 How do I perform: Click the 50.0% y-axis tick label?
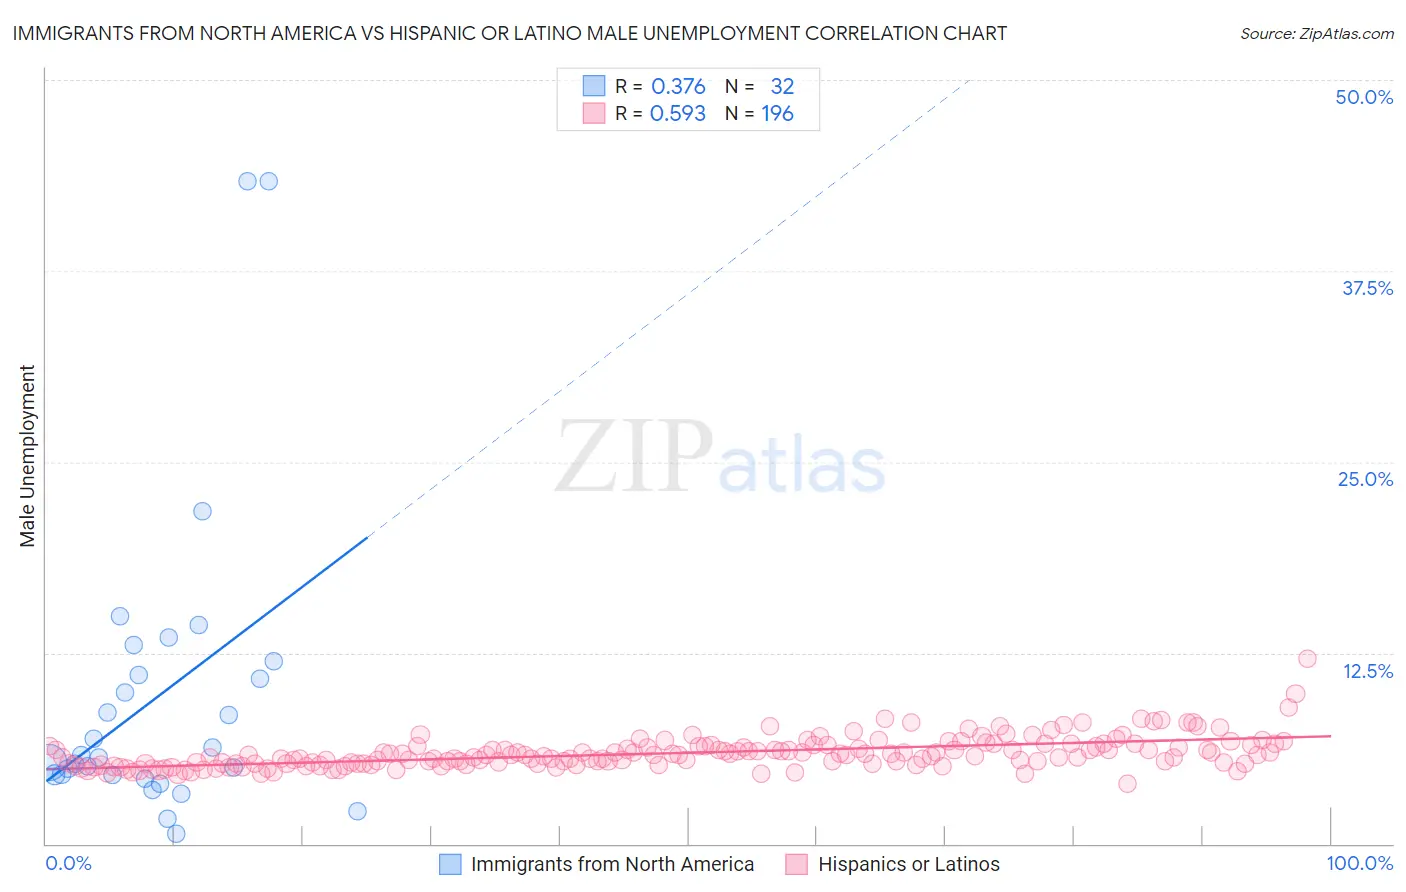1364,97
